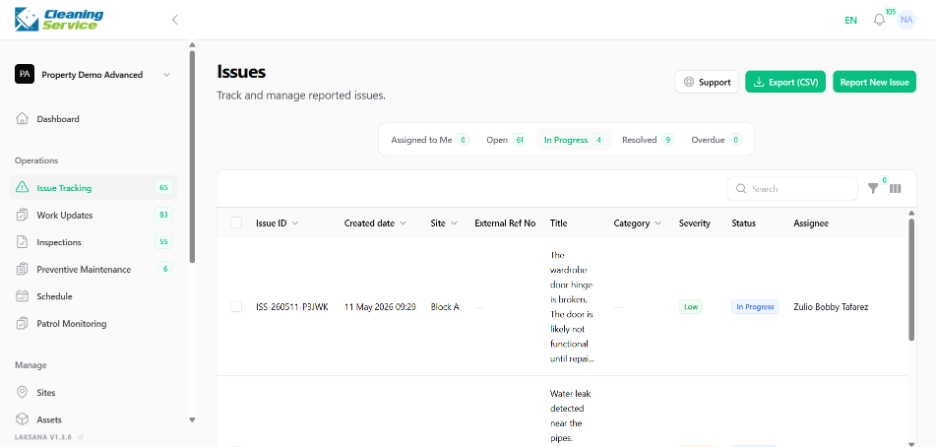
Task: Switch to the Assigned to Me tab
Action: pos(430,140)
